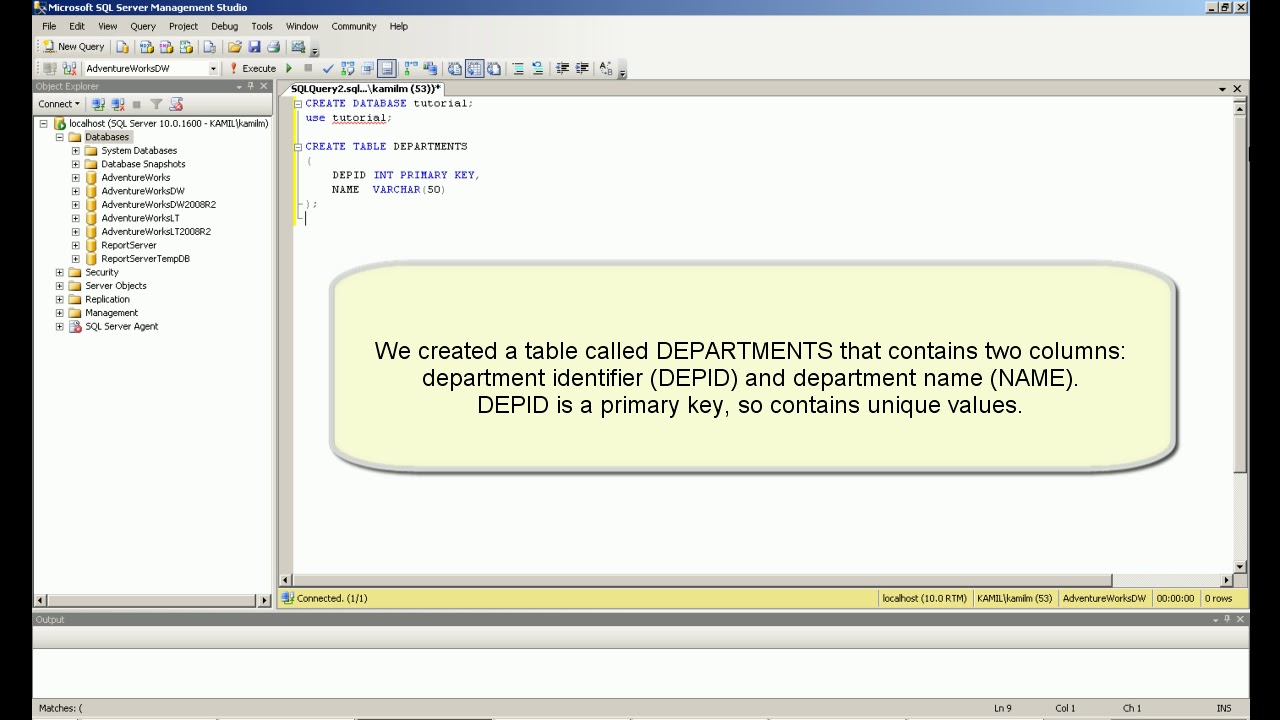Click Object Explorer connect server icon
The image size is (1280, 720).
click(x=98, y=104)
